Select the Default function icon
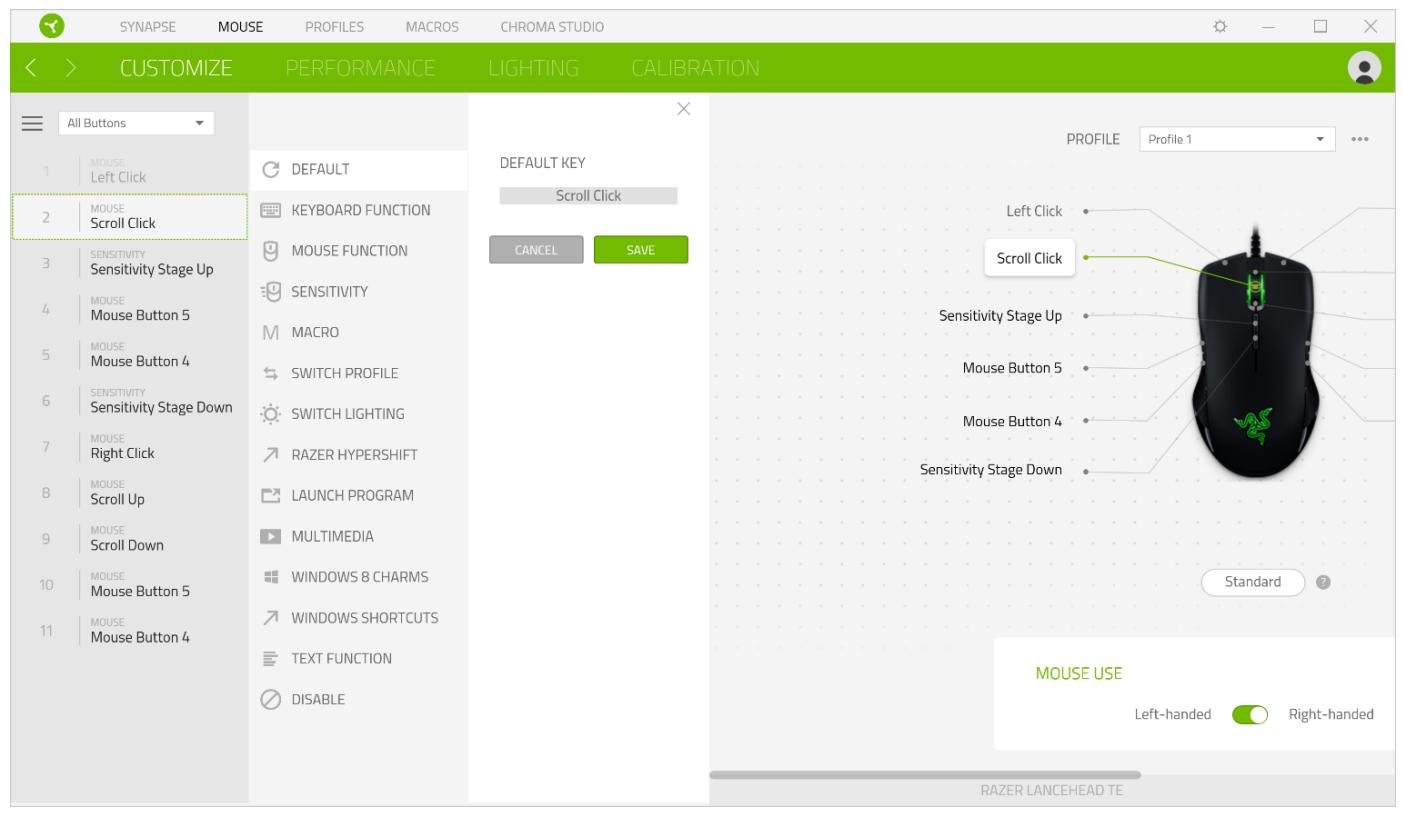Image resolution: width=1403 pixels, height=814 pixels. click(270, 169)
